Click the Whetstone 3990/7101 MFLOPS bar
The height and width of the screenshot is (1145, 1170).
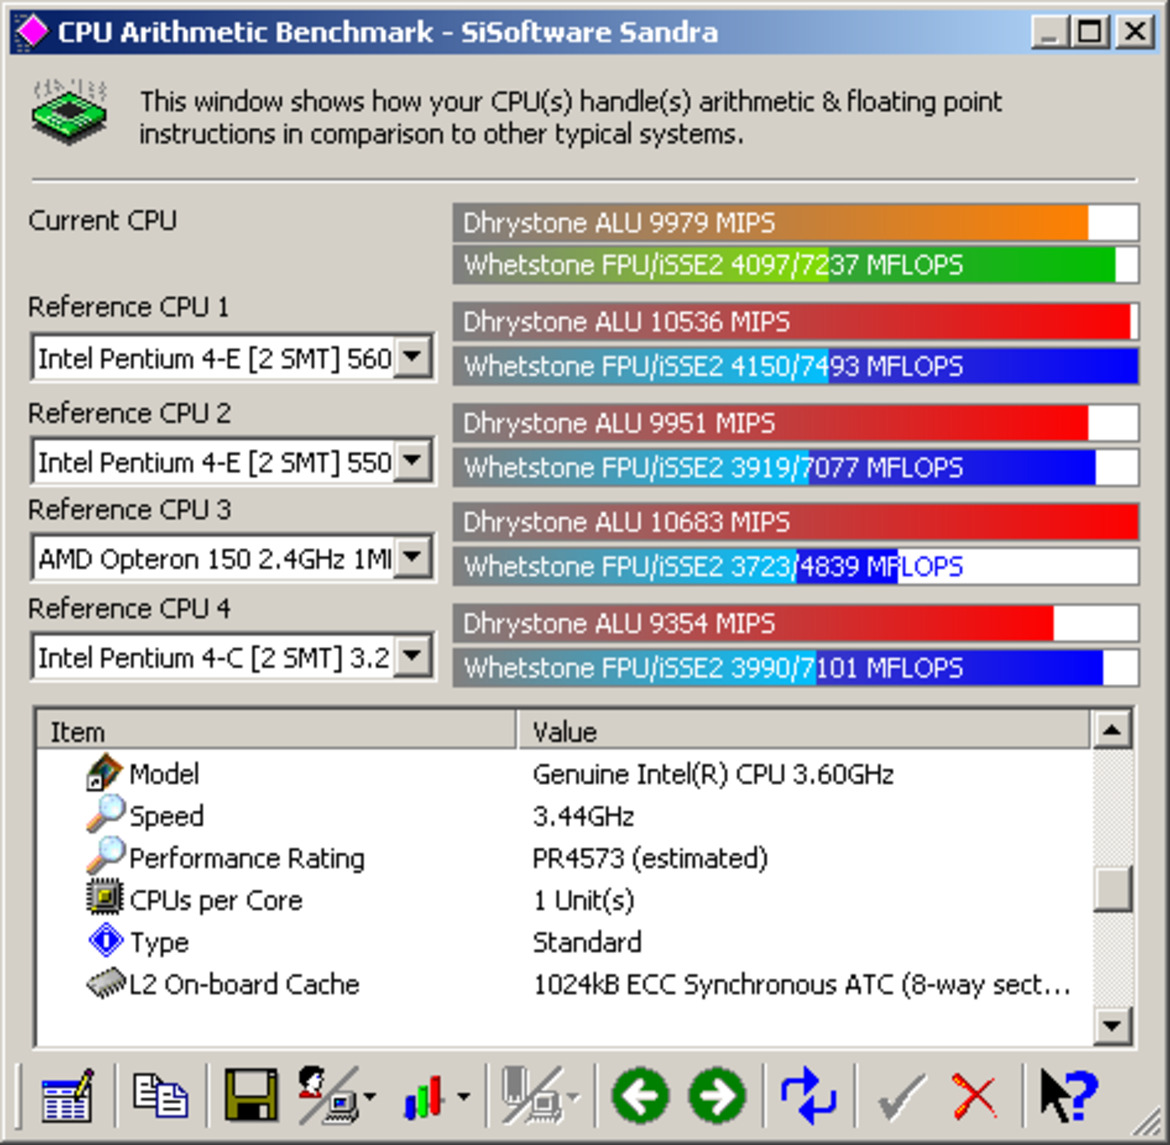795,667
